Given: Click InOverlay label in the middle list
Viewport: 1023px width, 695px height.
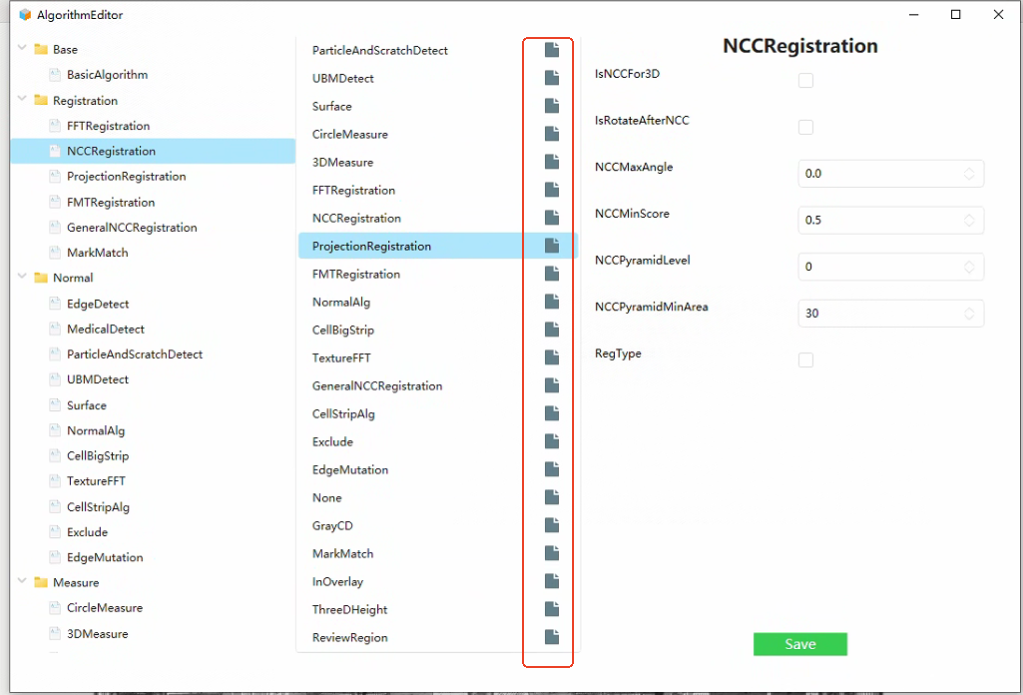Looking at the screenshot, I should 337,581.
